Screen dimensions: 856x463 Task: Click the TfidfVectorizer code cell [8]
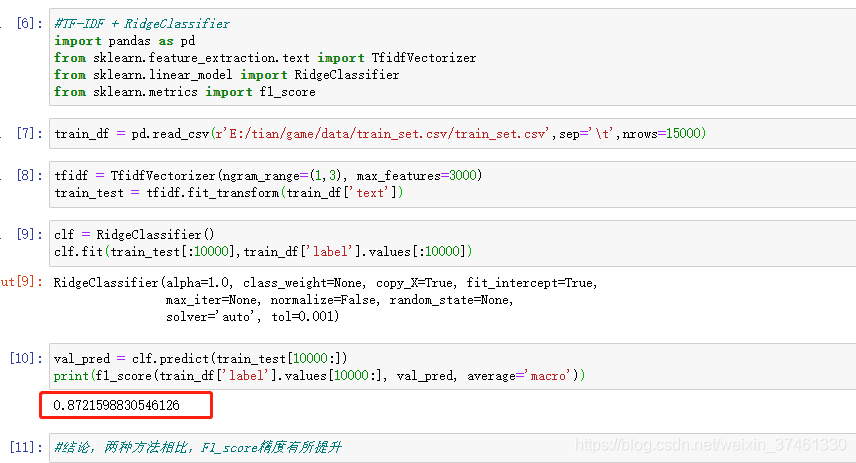pyautogui.click(x=453, y=184)
